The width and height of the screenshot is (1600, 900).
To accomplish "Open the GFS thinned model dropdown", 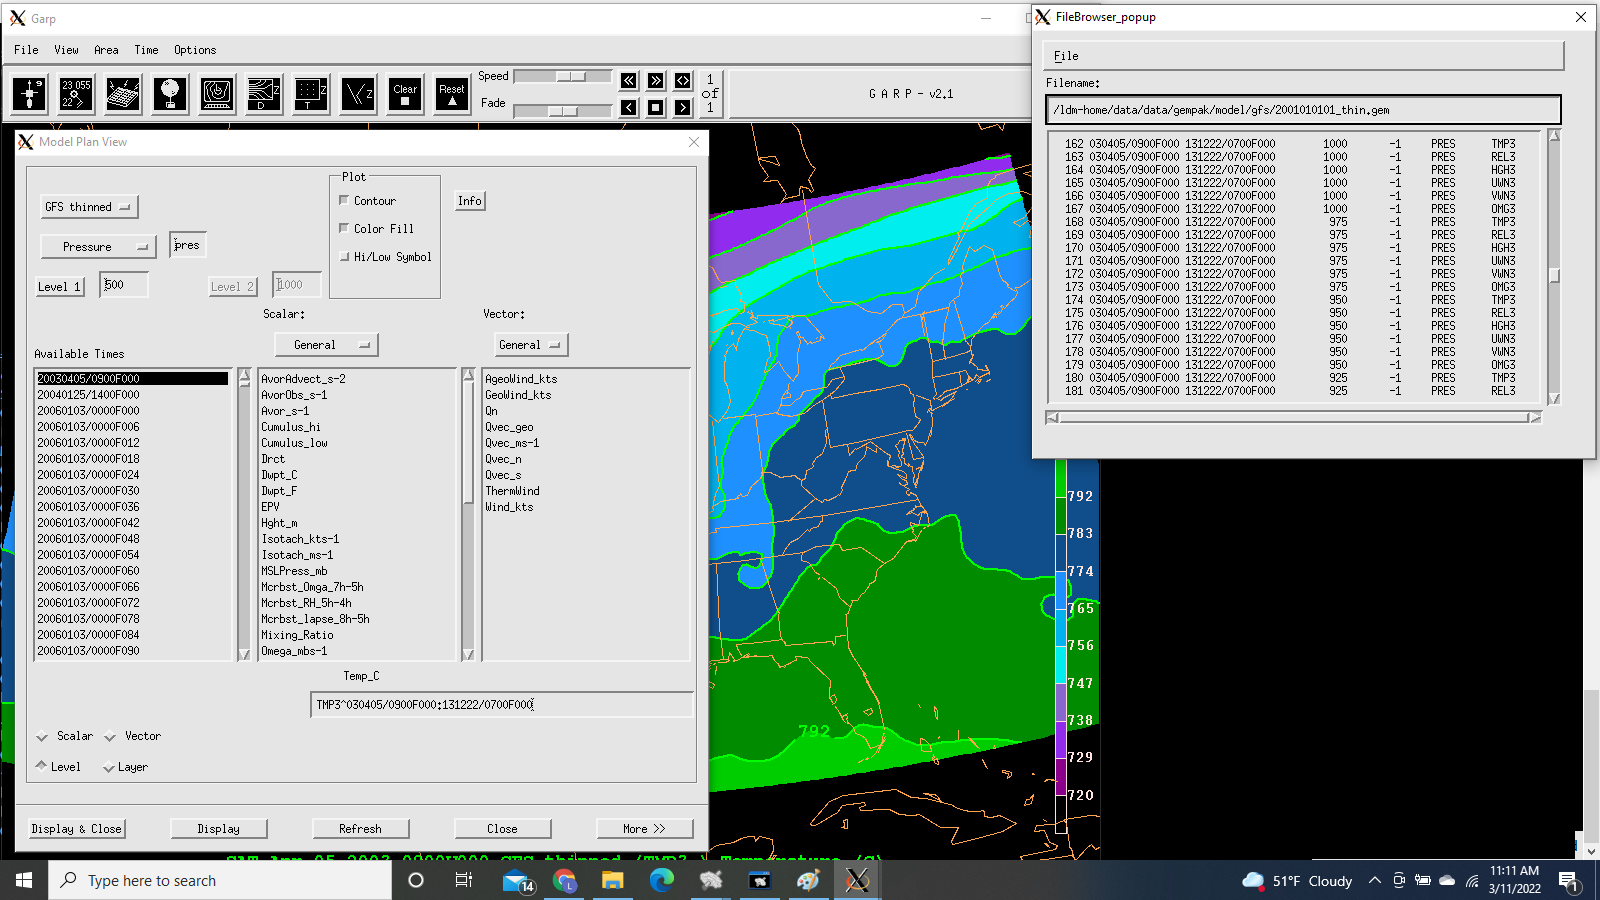I will [x=89, y=207].
